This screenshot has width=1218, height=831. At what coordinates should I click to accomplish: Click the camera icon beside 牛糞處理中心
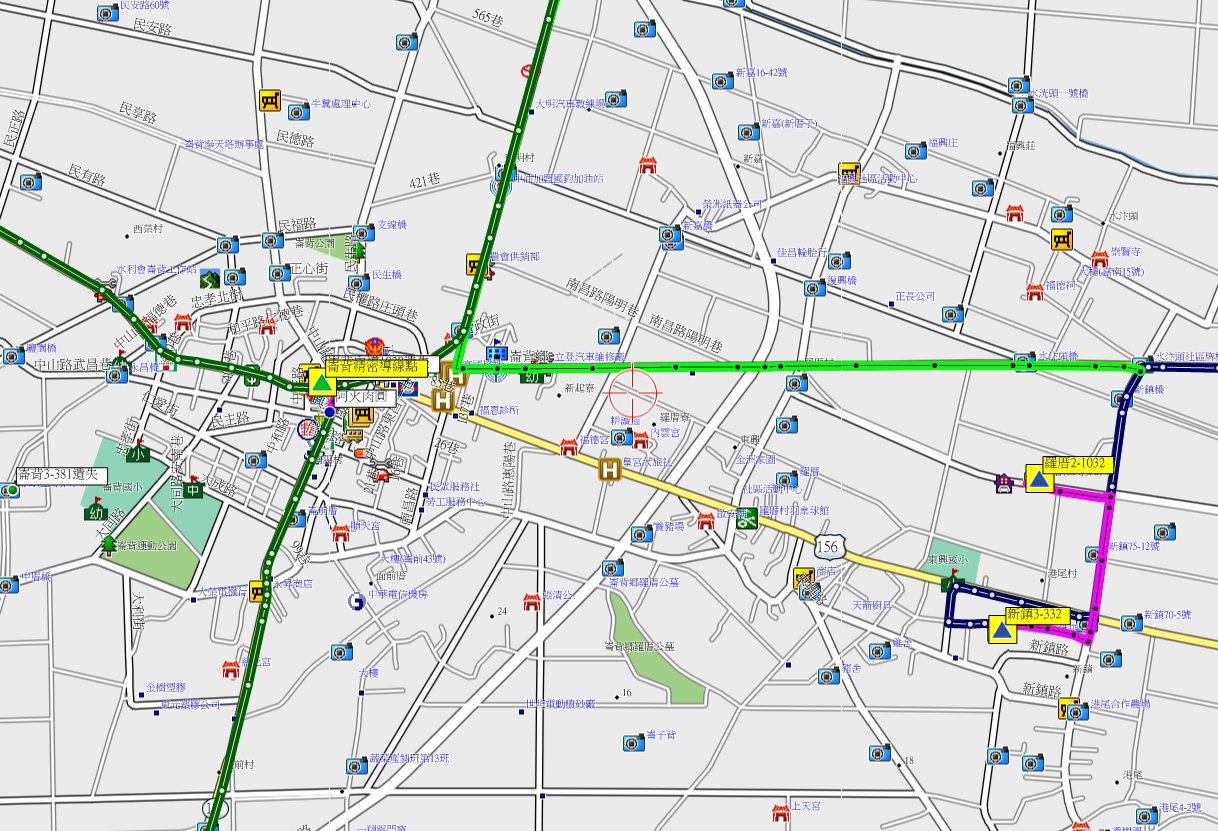297,111
